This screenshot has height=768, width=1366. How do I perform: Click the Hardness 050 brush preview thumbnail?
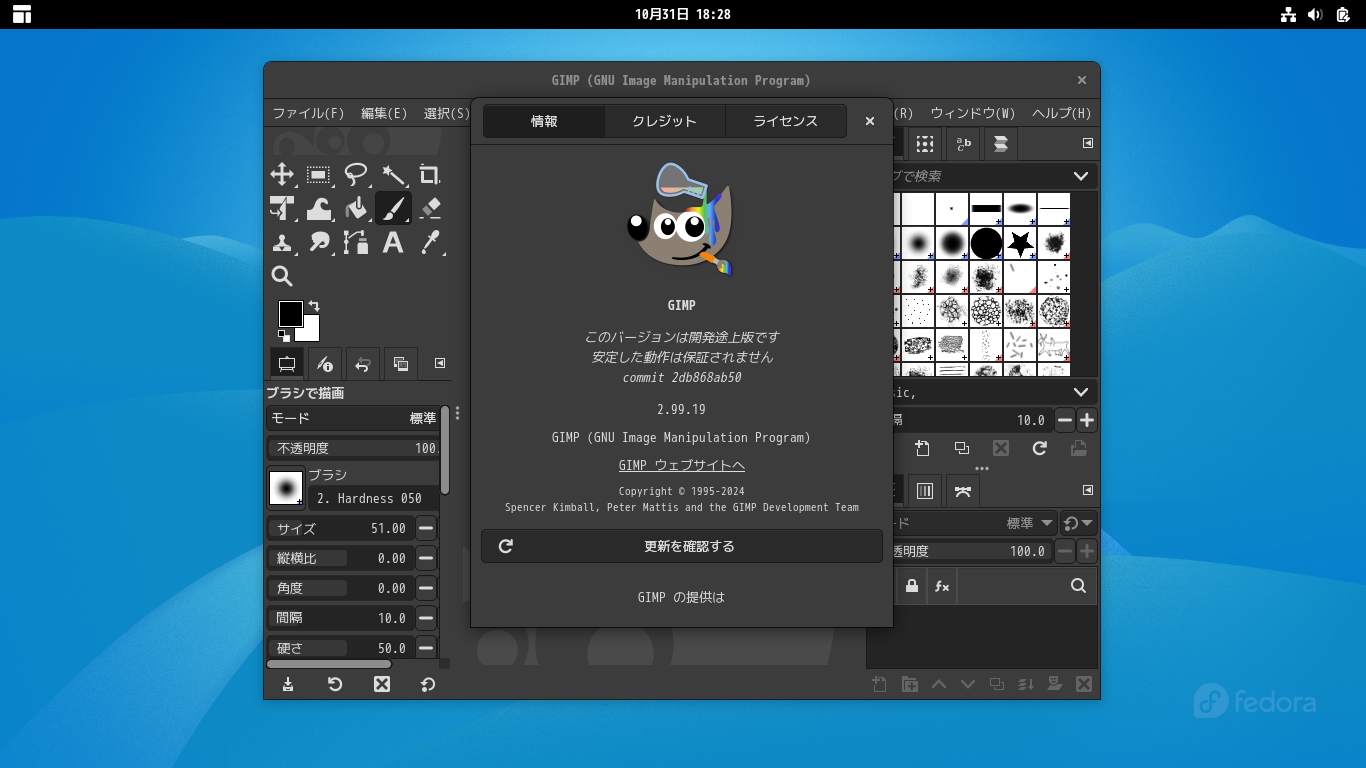click(286, 488)
